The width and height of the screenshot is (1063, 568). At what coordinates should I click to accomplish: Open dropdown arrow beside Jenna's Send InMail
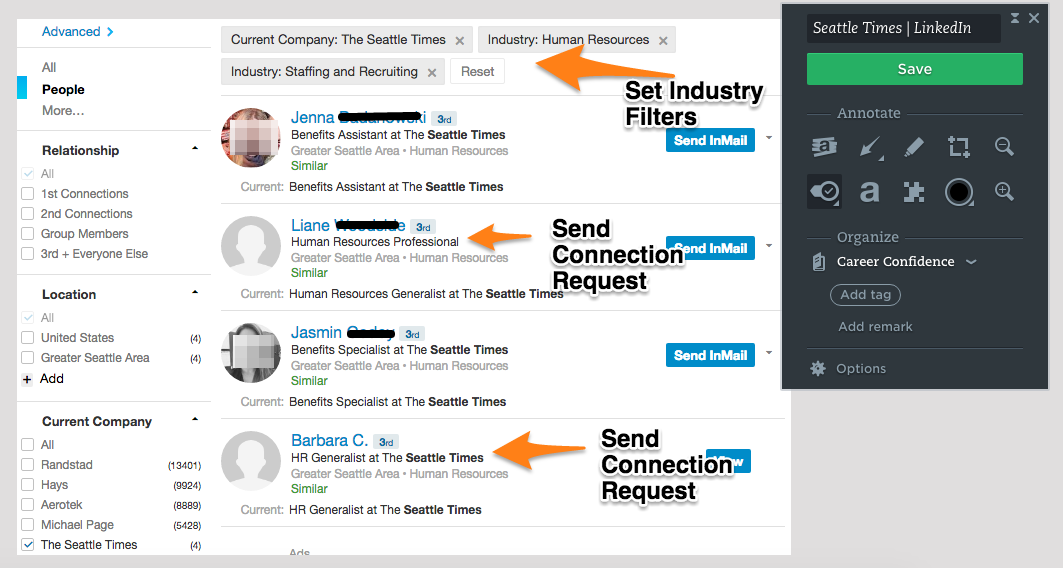point(769,137)
